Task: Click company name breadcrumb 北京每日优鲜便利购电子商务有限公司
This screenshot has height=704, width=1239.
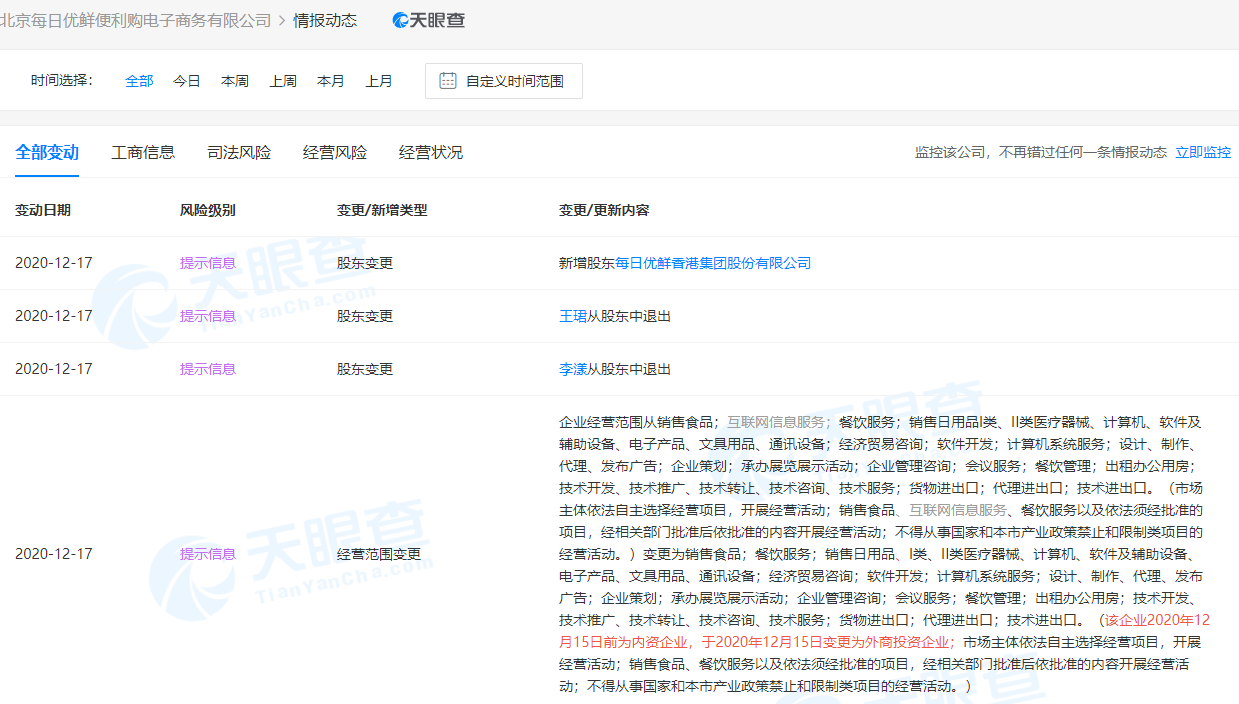Action: 136,21
